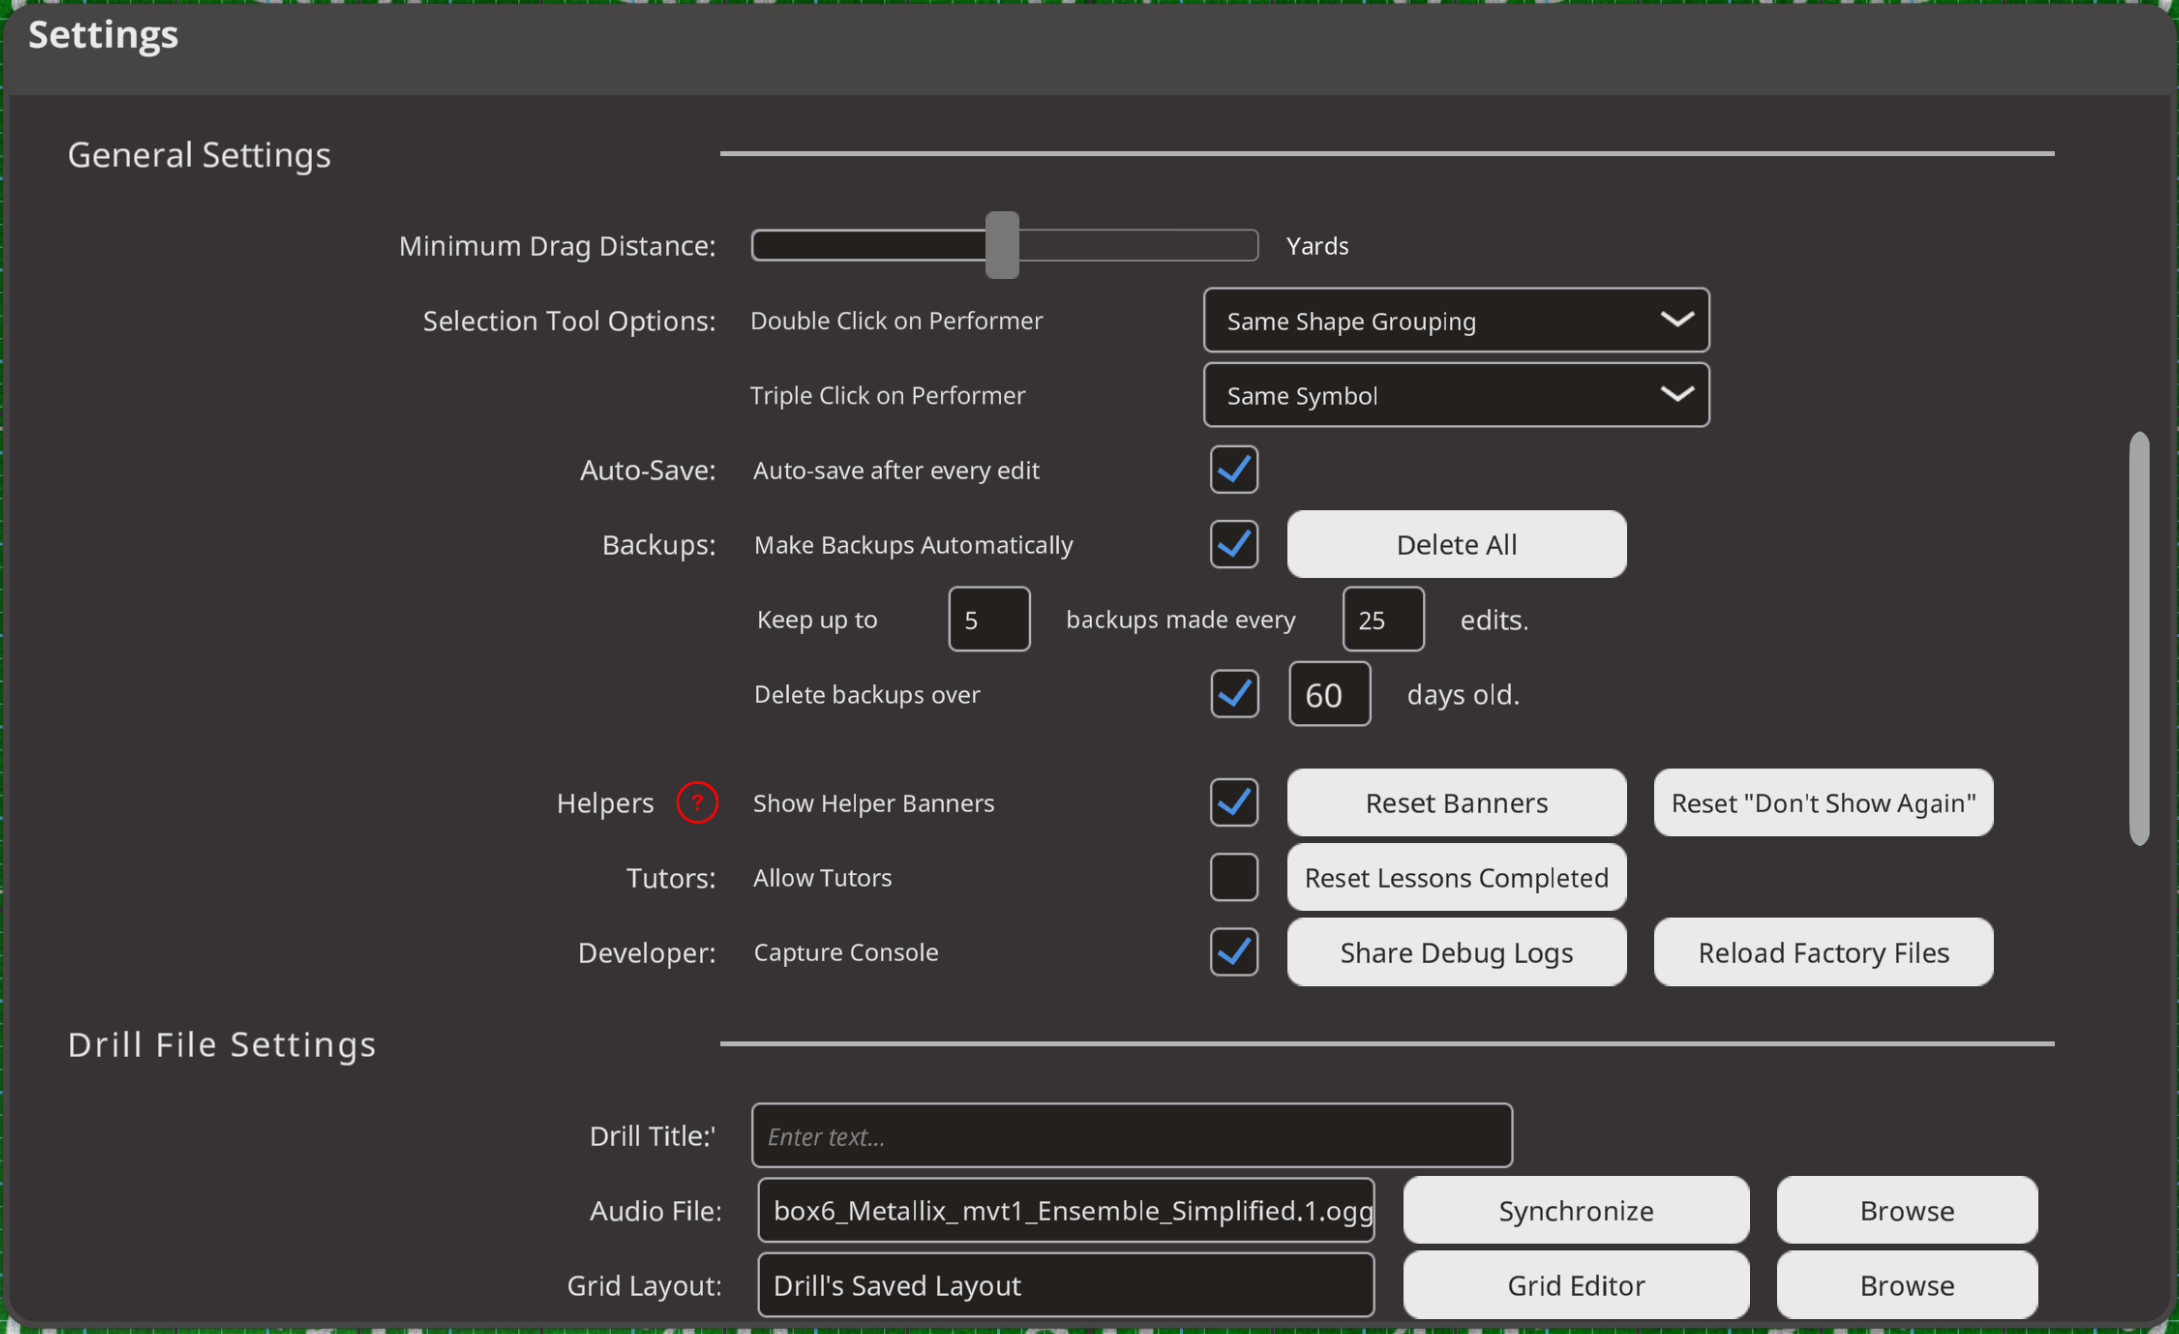
Task: Open Double Click on Performer dropdown
Action: (1455, 320)
